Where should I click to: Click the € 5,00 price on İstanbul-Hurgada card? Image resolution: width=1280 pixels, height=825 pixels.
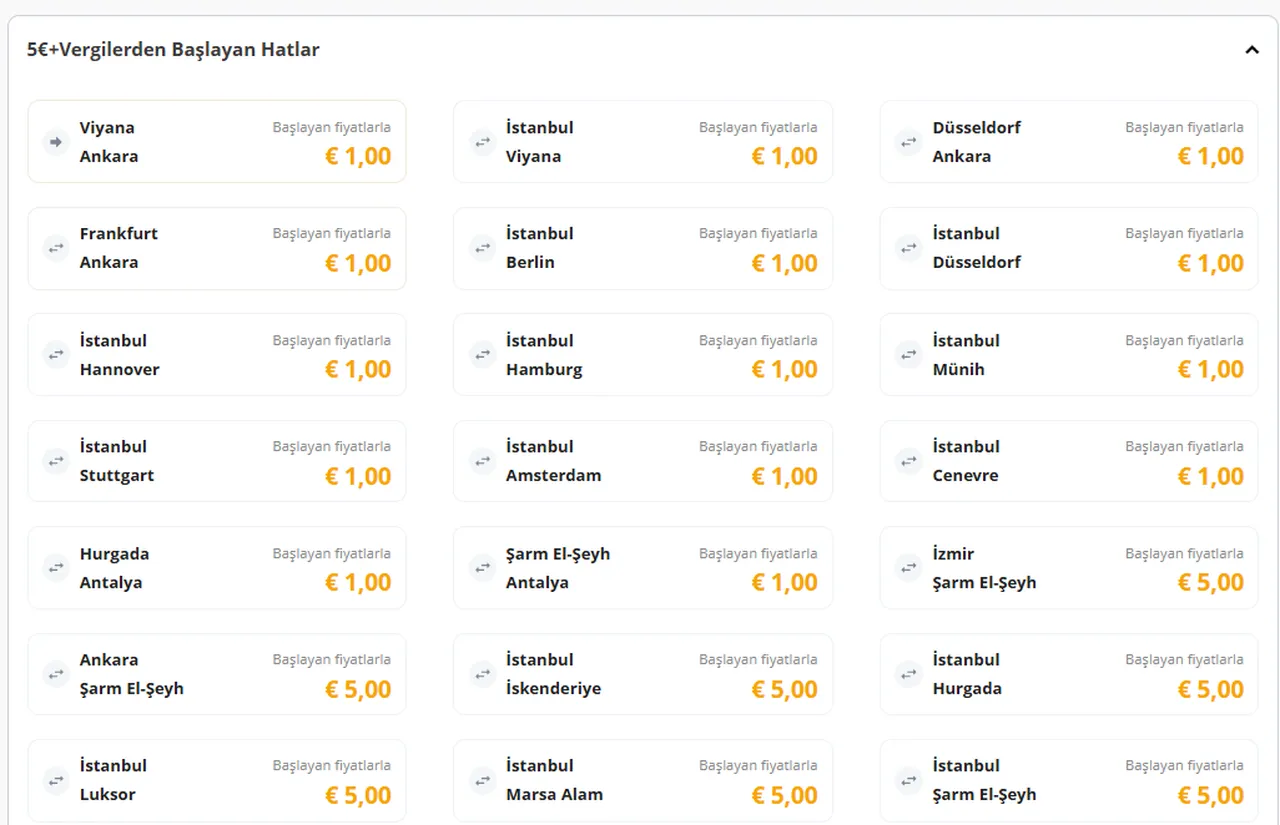tap(1210, 689)
